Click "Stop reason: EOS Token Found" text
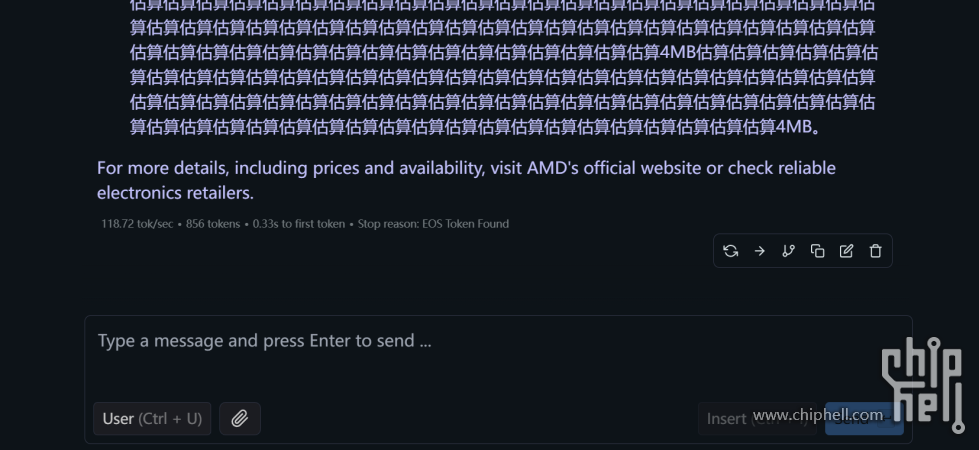The width and height of the screenshot is (979, 450). tap(434, 224)
